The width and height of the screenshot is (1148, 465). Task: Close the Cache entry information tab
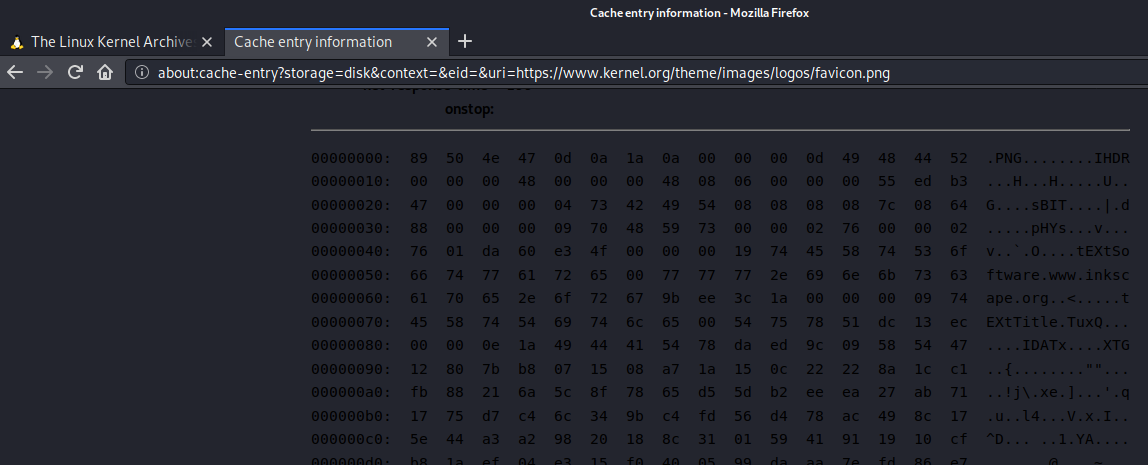[432, 42]
